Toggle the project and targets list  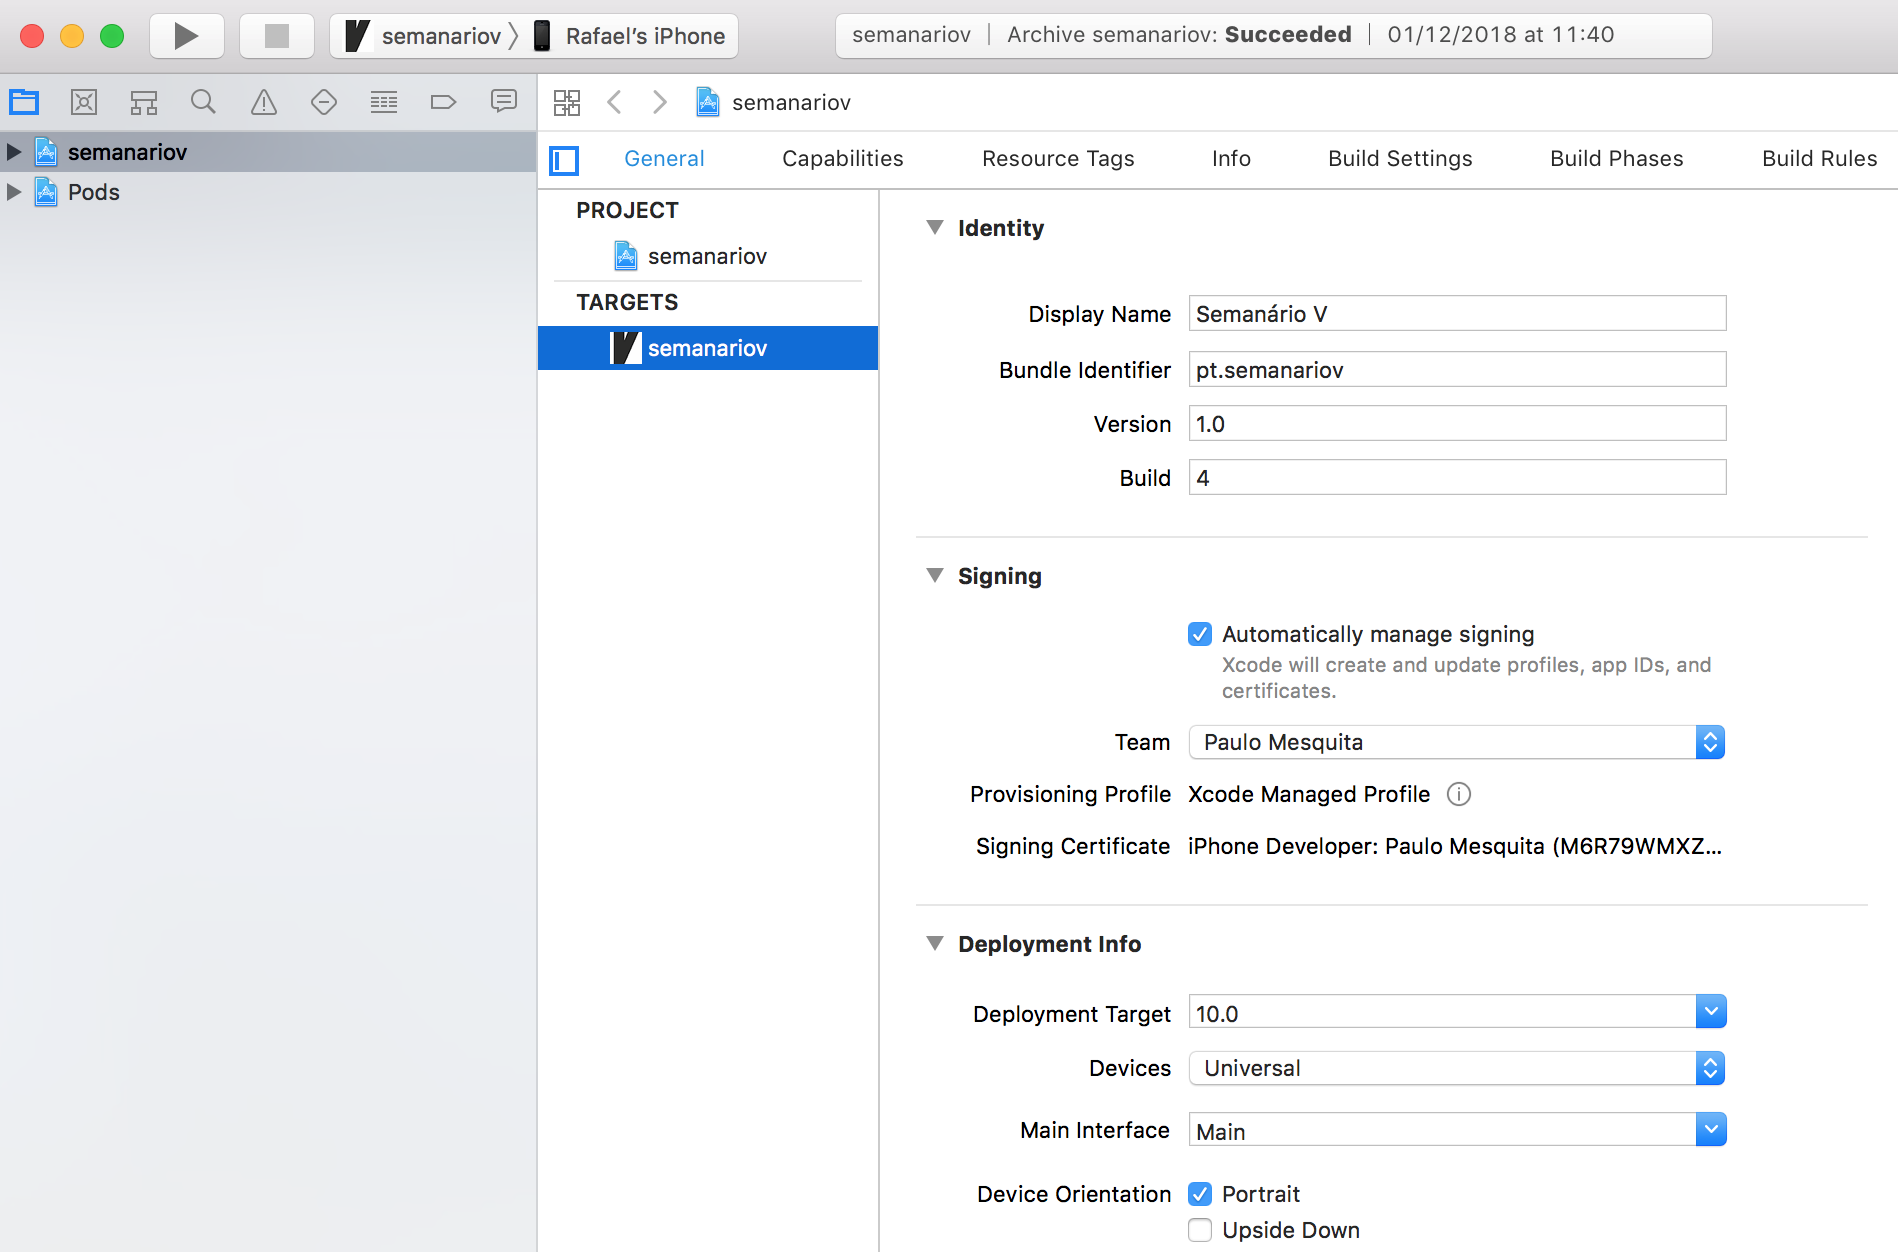pyautogui.click(x=565, y=160)
